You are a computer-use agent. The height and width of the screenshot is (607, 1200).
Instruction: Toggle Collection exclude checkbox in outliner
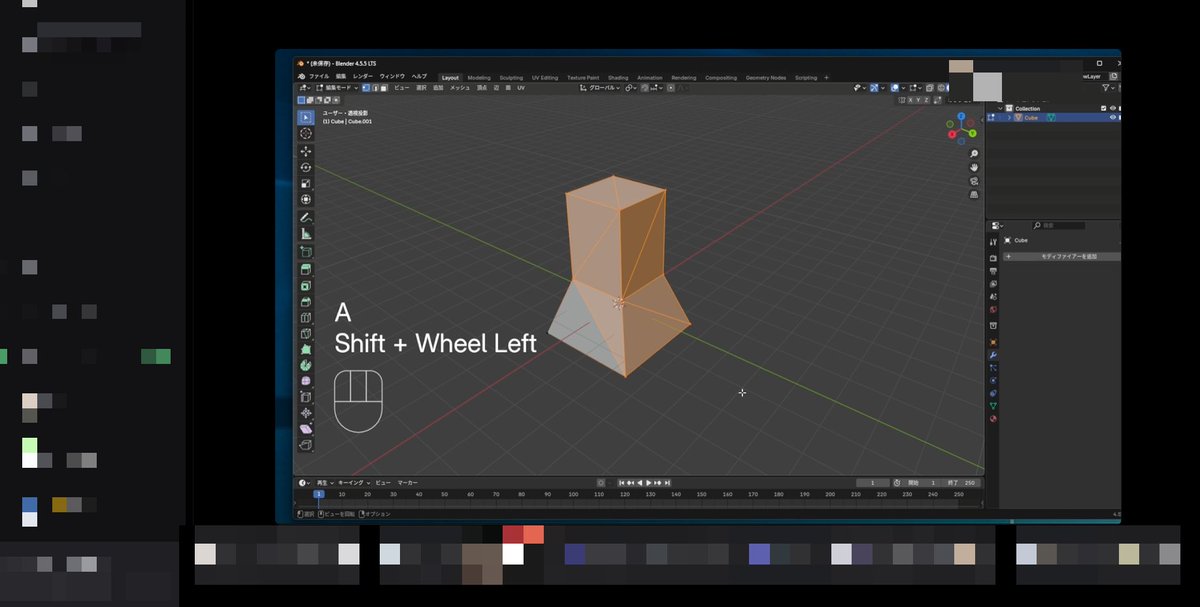point(1103,108)
